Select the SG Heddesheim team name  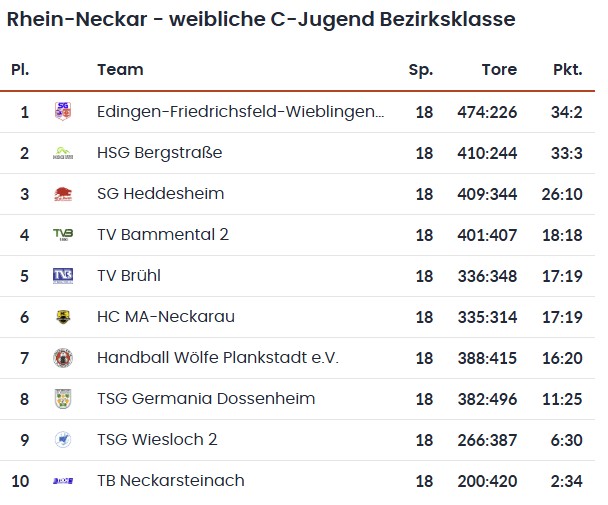pos(160,194)
